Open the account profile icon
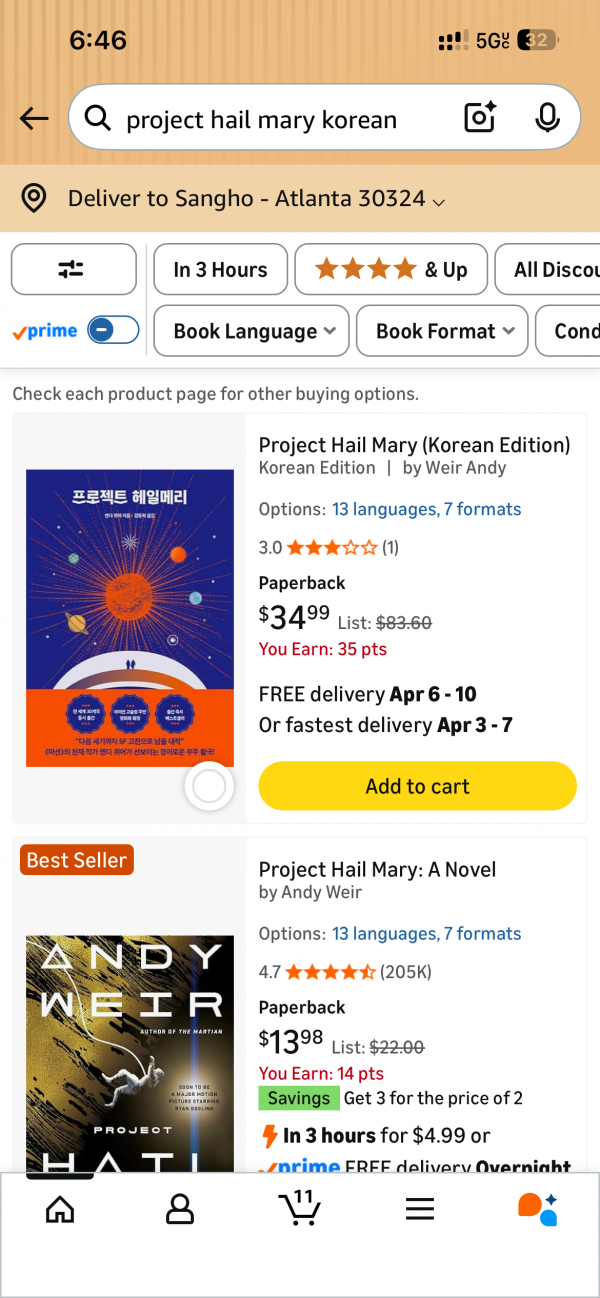The width and height of the screenshot is (600, 1298). pyautogui.click(x=180, y=1210)
